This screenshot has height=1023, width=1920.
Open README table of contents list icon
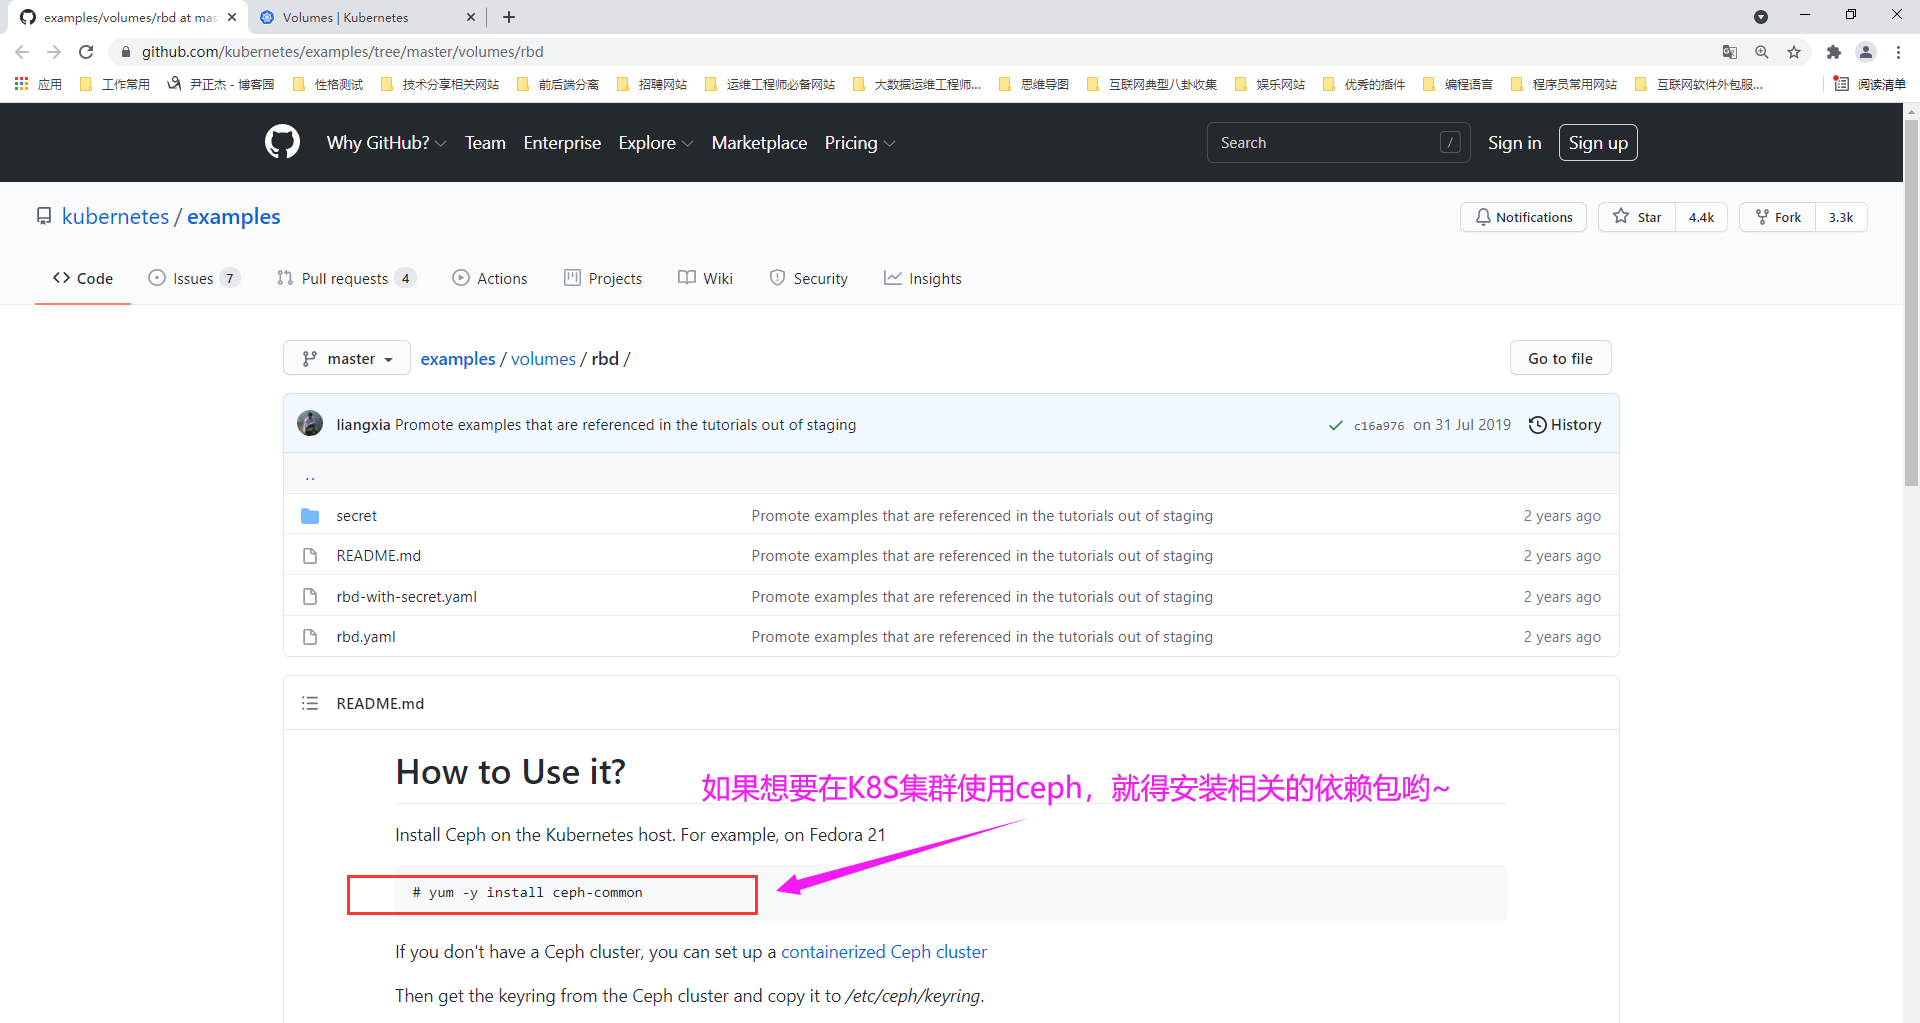click(x=310, y=704)
